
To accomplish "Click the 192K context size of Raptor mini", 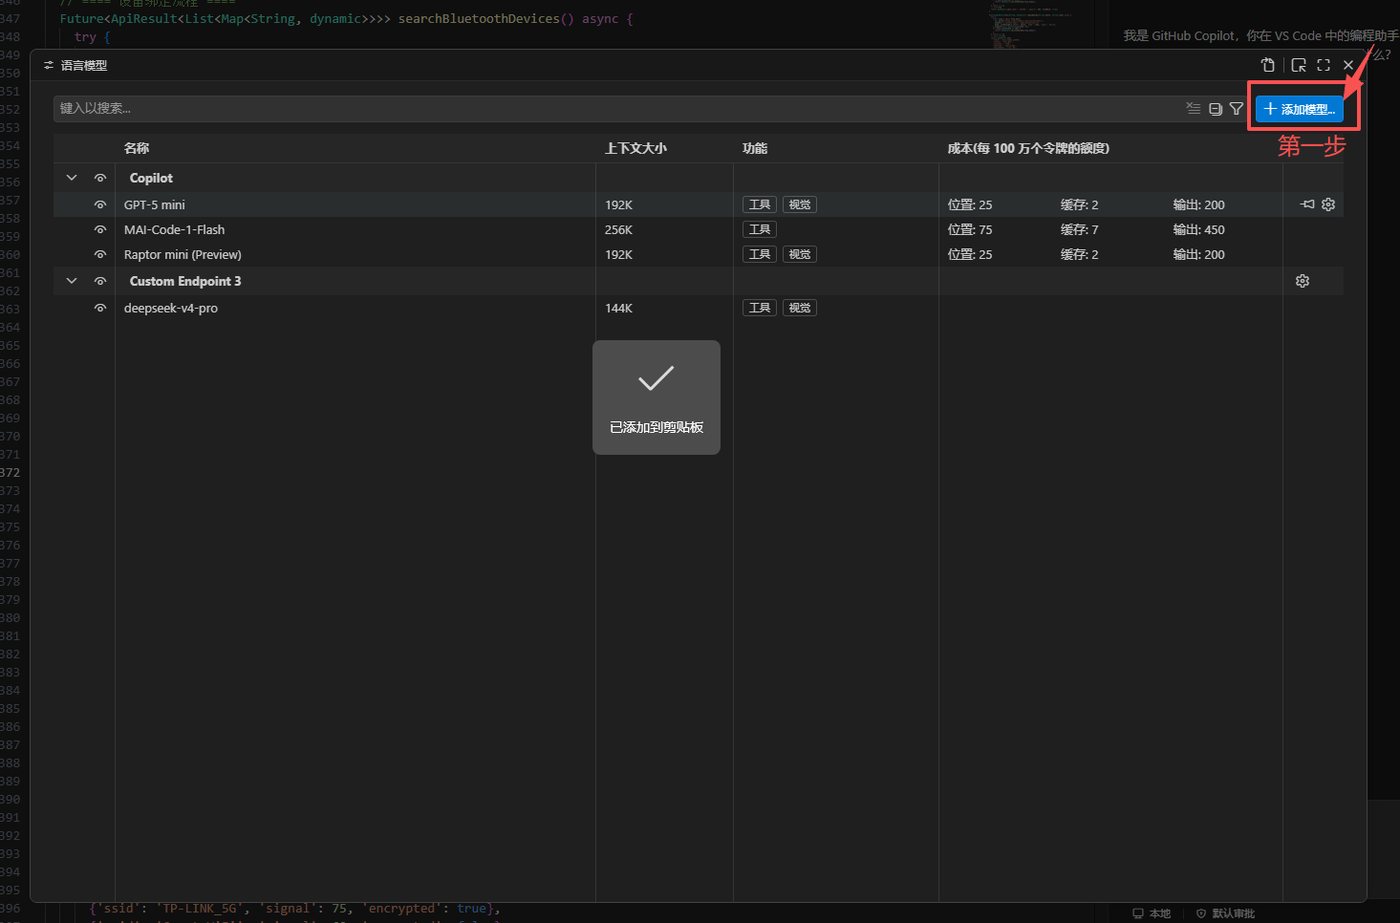I will pos(618,254).
